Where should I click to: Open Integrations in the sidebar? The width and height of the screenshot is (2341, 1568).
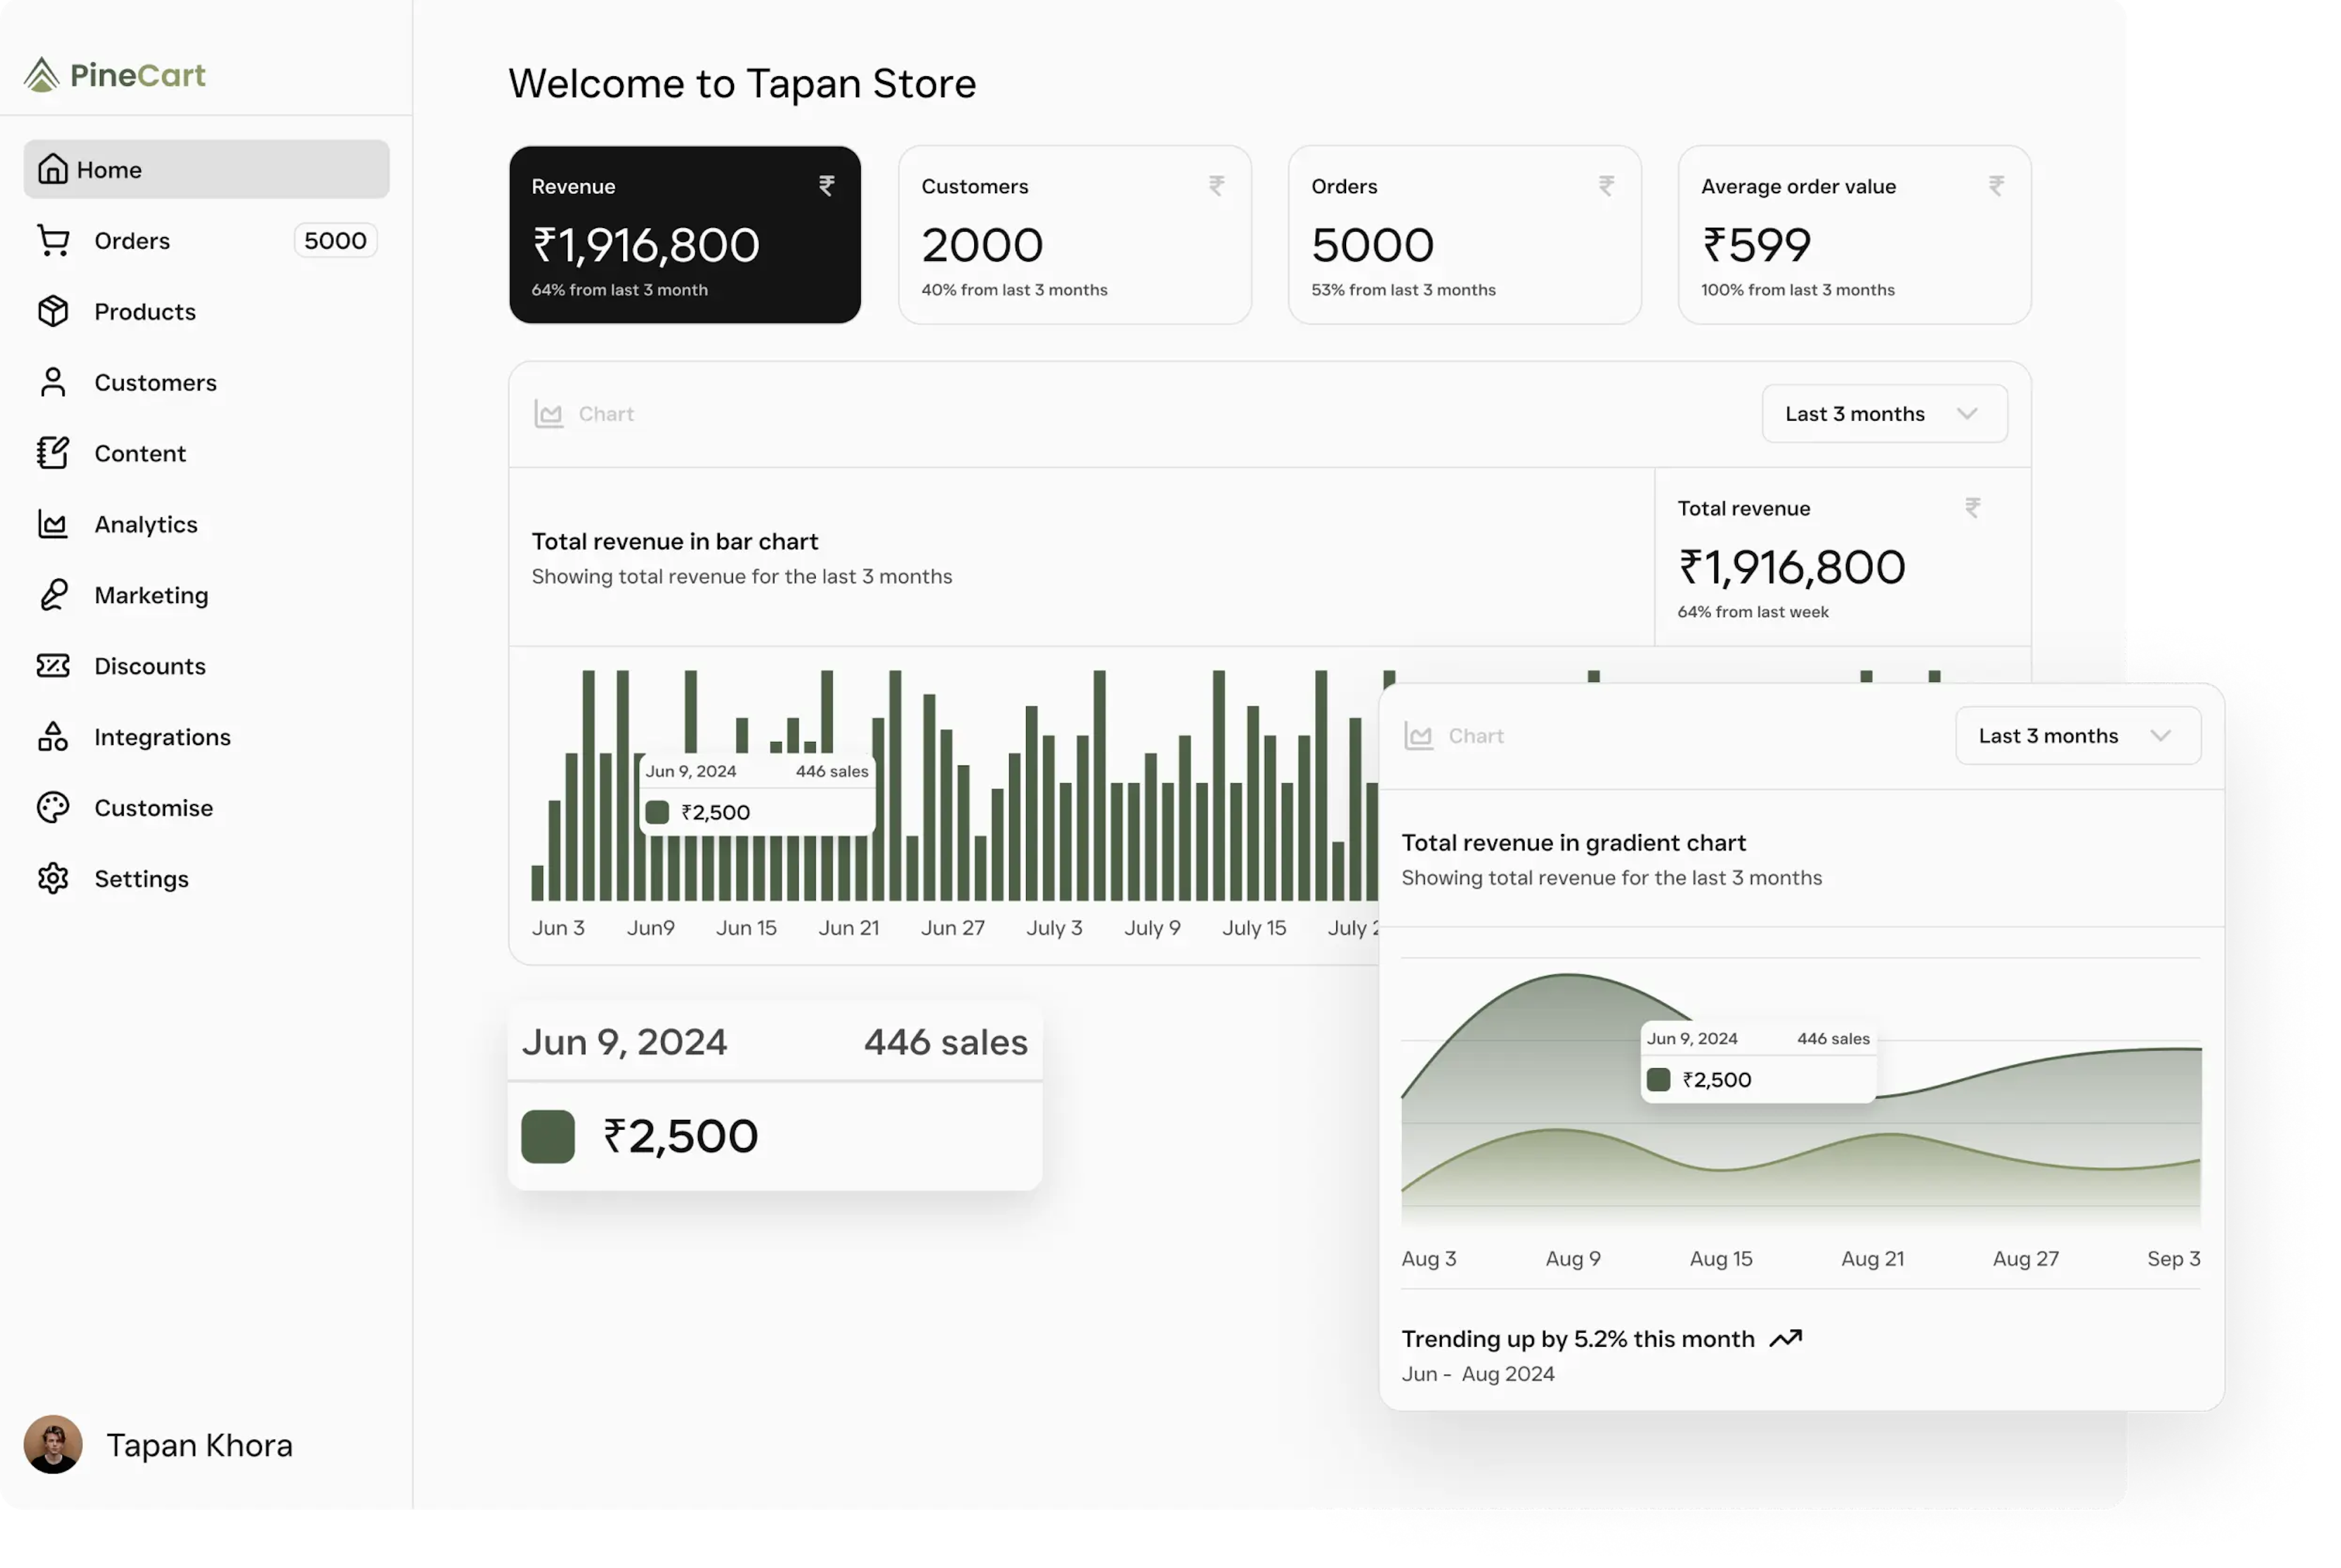point(207,737)
